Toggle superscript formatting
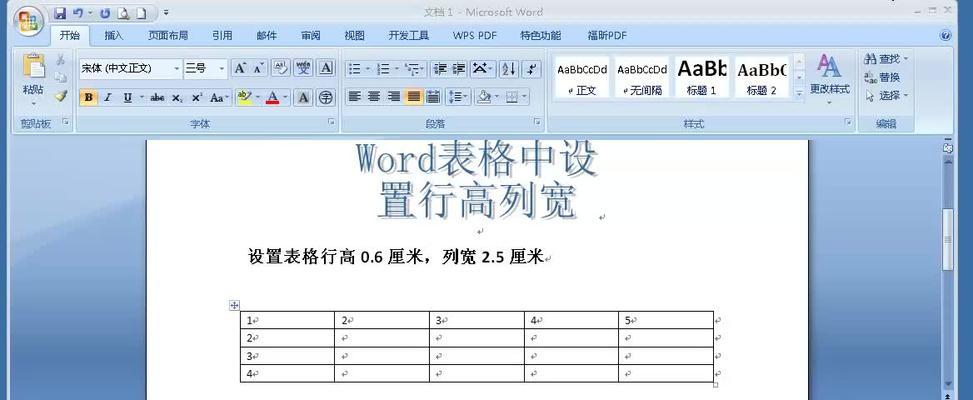 [x=197, y=97]
